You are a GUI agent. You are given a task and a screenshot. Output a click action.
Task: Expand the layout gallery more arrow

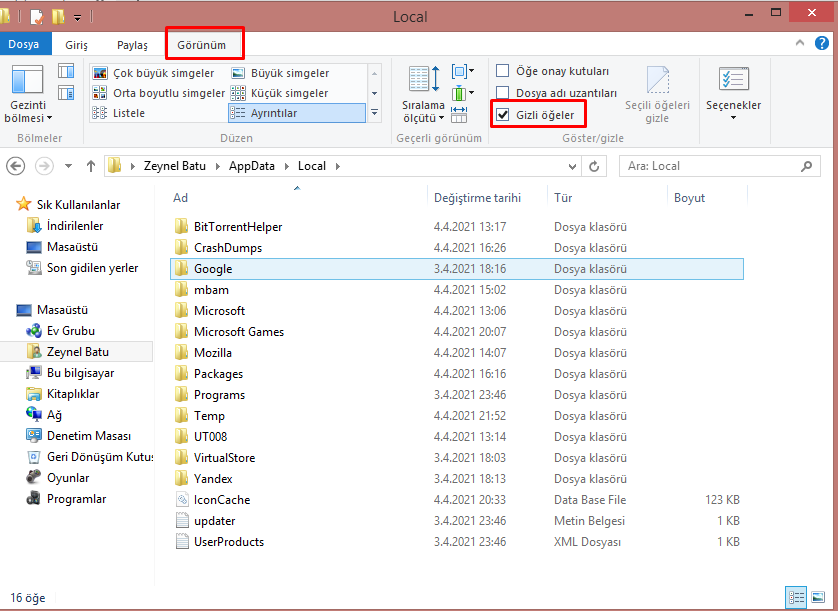pyautogui.click(x=375, y=113)
